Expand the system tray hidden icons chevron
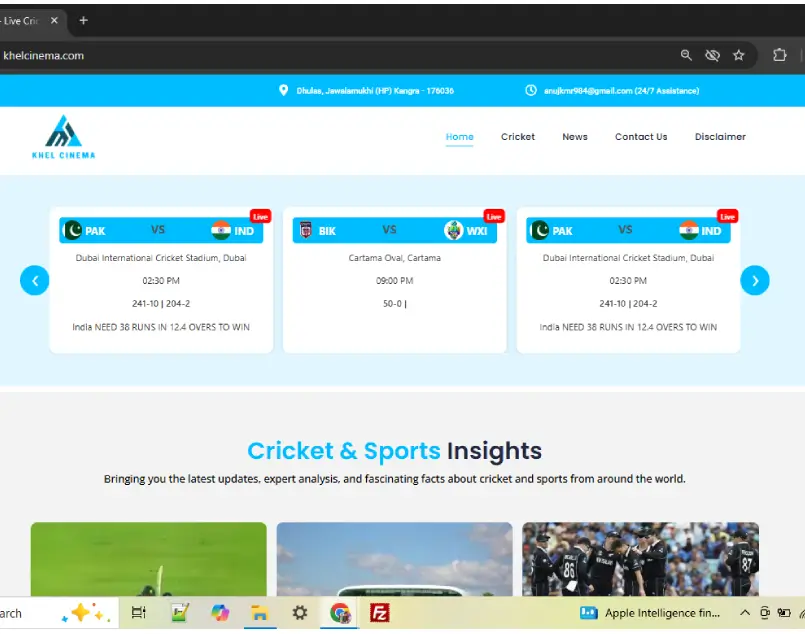Screen dimensions: 805x634 pyautogui.click(x=744, y=613)
